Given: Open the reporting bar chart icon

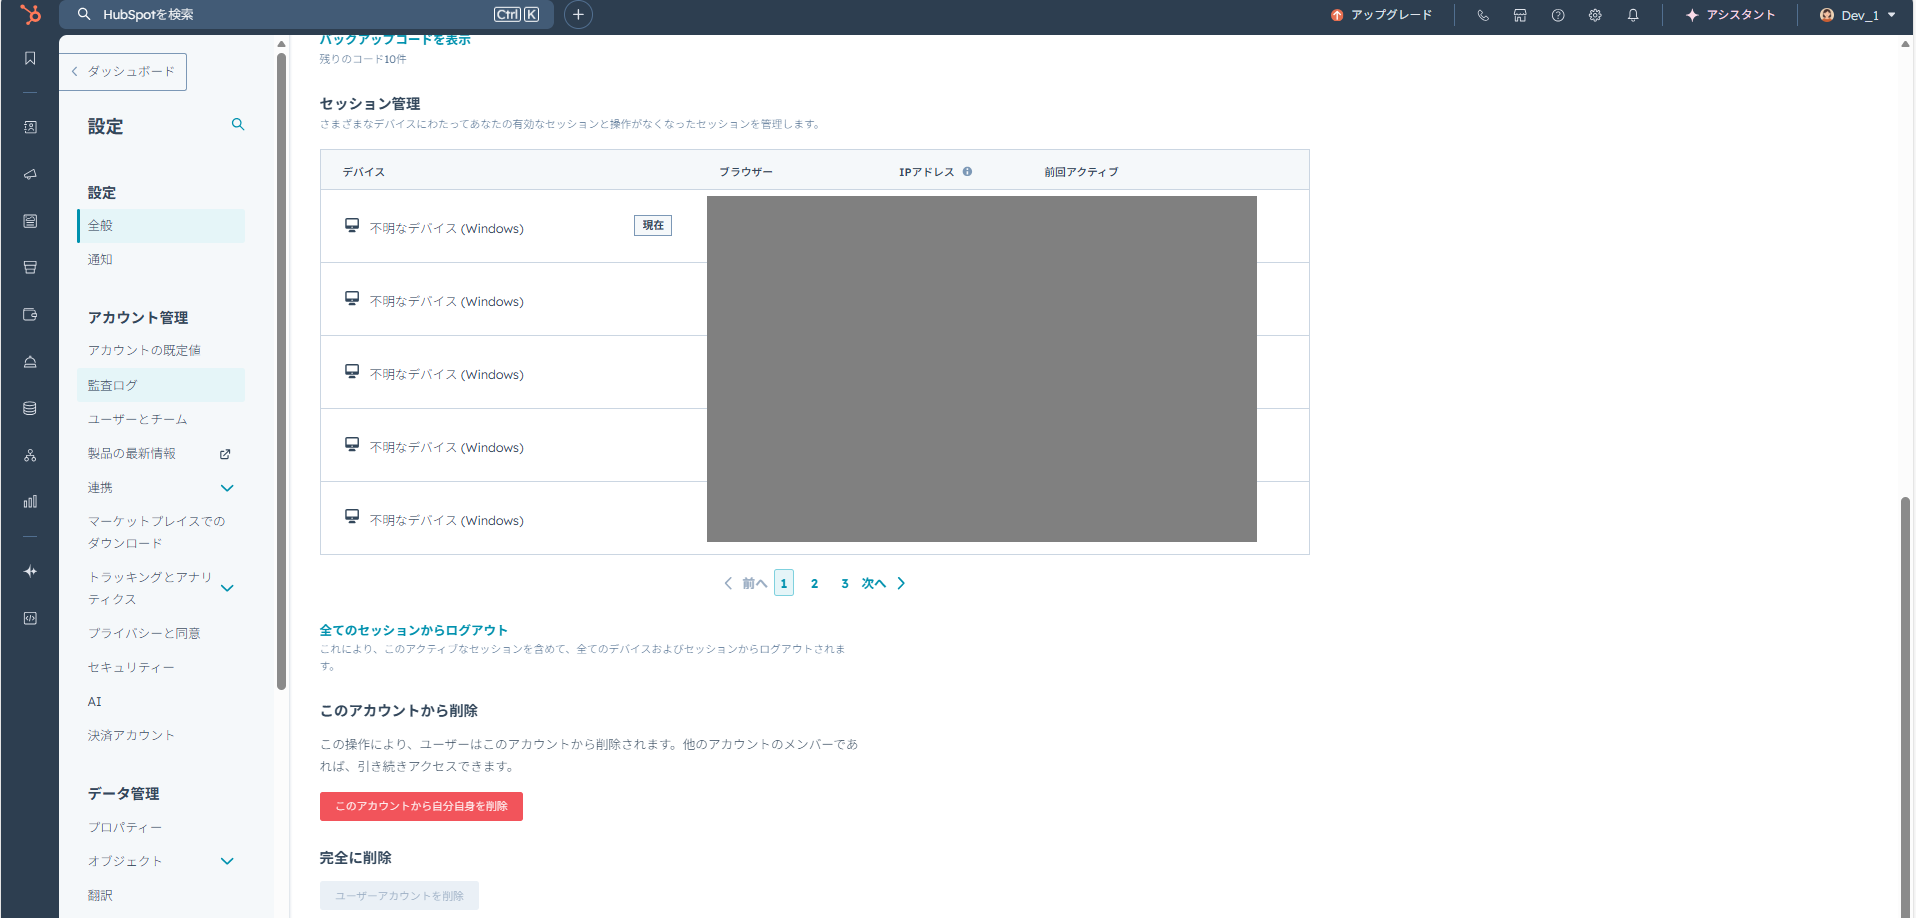Looking at the screenshot, I should pos(30,501).
